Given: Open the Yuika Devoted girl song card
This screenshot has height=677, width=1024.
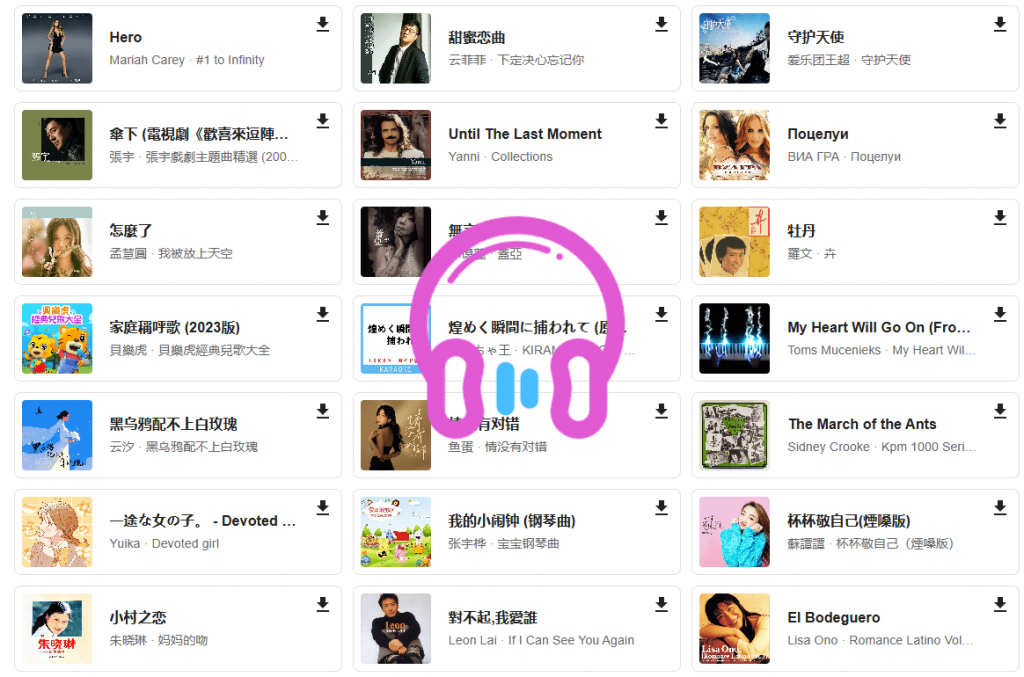Looking at the screenshot, I should click(x=178, y=532).
